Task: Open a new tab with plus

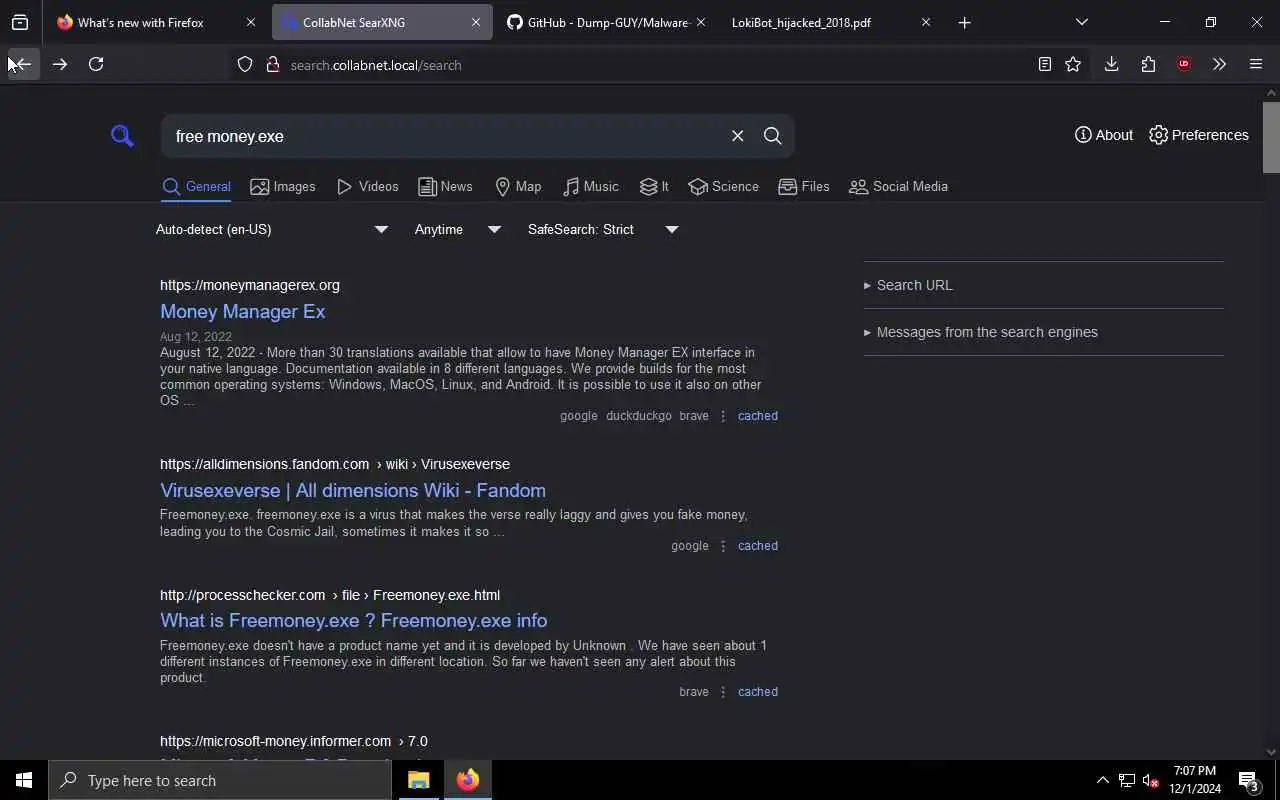Action: point(964,22)
